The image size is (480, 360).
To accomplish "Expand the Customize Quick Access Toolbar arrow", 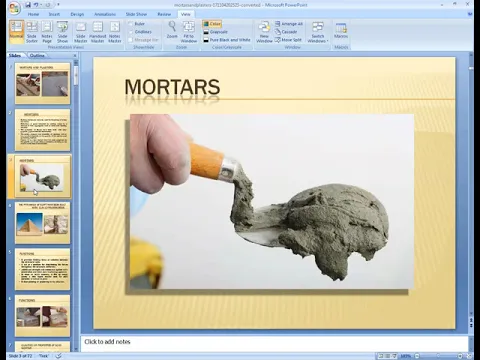I will (58, 5).
